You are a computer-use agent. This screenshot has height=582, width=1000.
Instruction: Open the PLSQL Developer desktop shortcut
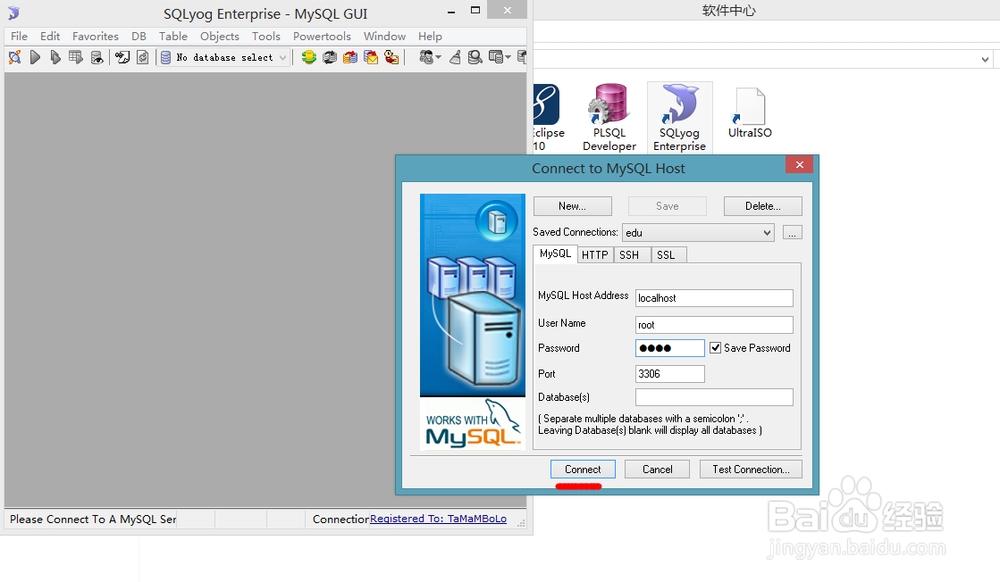(609, 117)
